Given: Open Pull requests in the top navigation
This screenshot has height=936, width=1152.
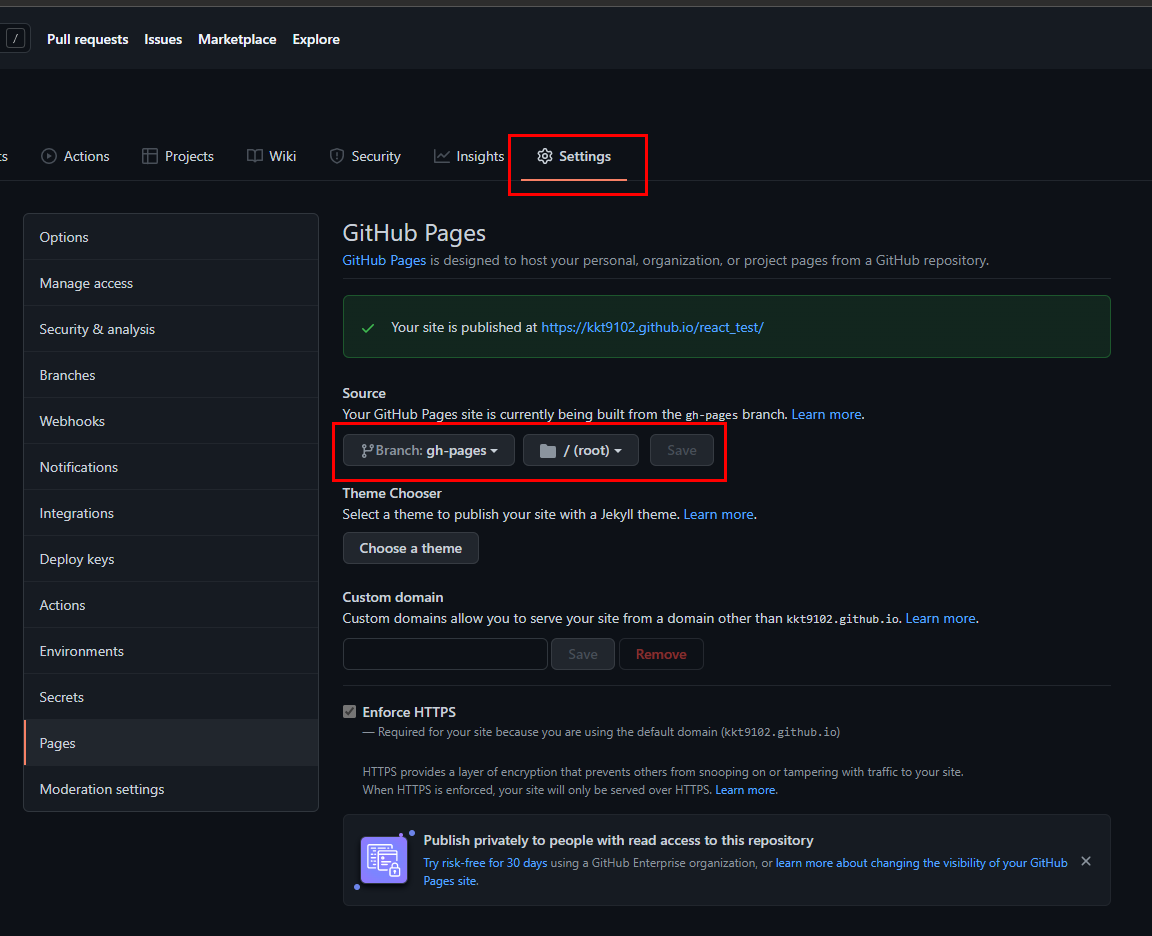Looking at the screenshot, I should click(87, 39).
